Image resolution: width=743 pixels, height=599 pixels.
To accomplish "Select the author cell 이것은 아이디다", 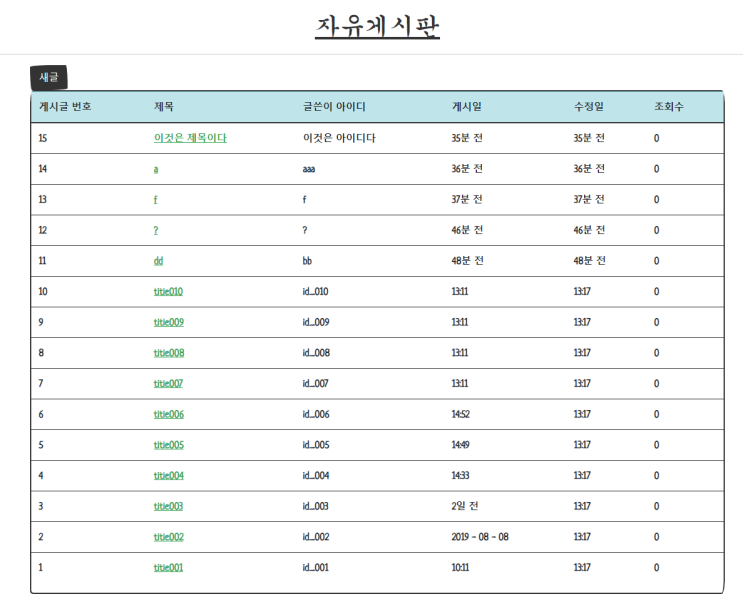I will click(339, 138).
